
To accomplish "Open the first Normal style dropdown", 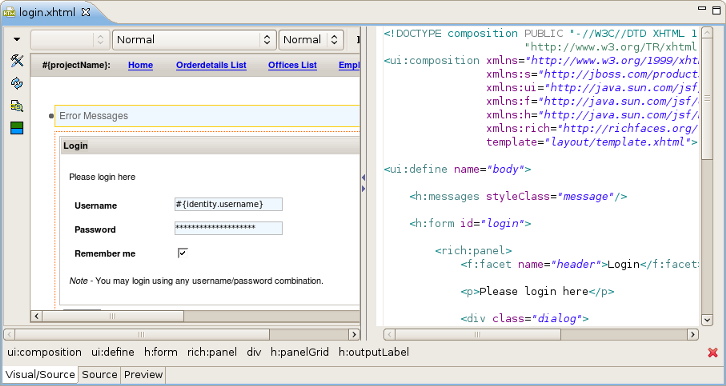I will [194, 40].
